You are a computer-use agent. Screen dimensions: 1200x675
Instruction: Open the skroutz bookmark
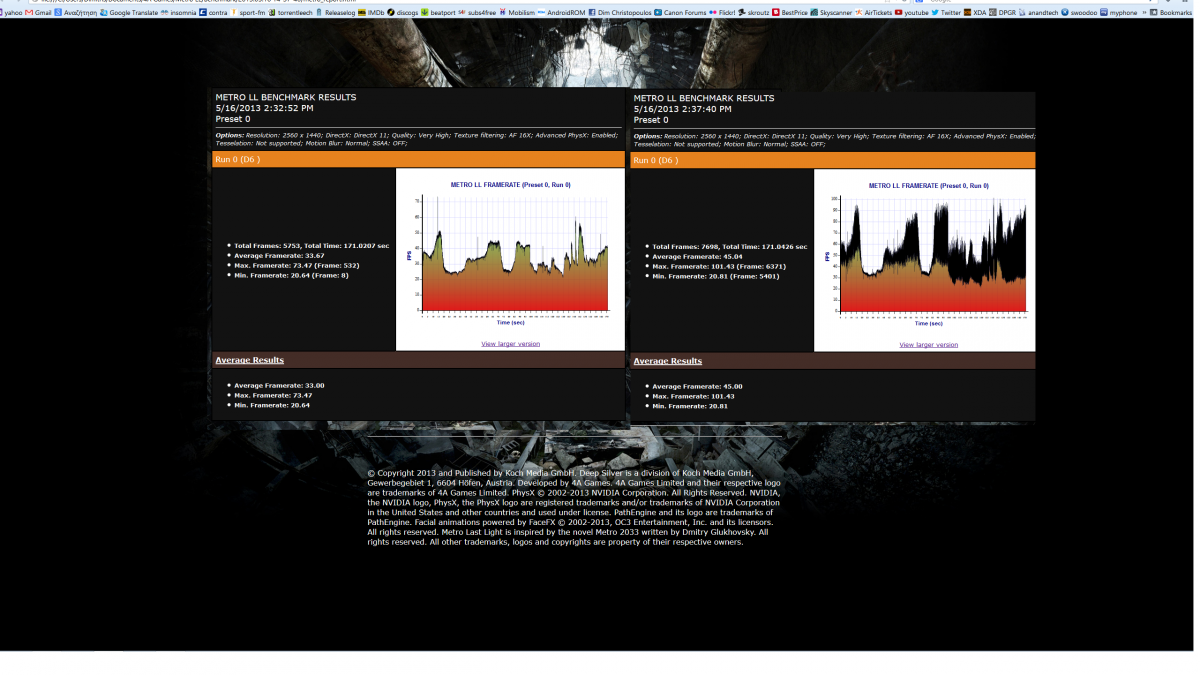coord(753,13)
